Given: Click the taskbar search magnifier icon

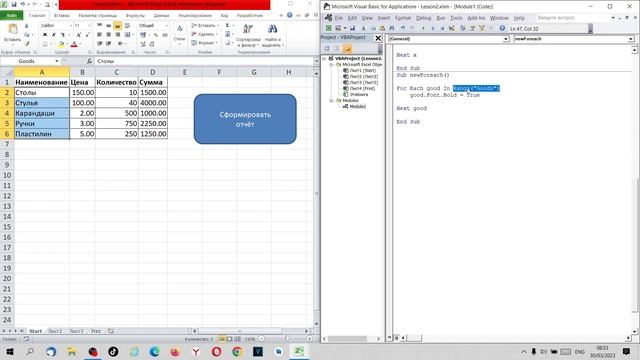Looking at the screenshot, I should click(x=30, y=352).
